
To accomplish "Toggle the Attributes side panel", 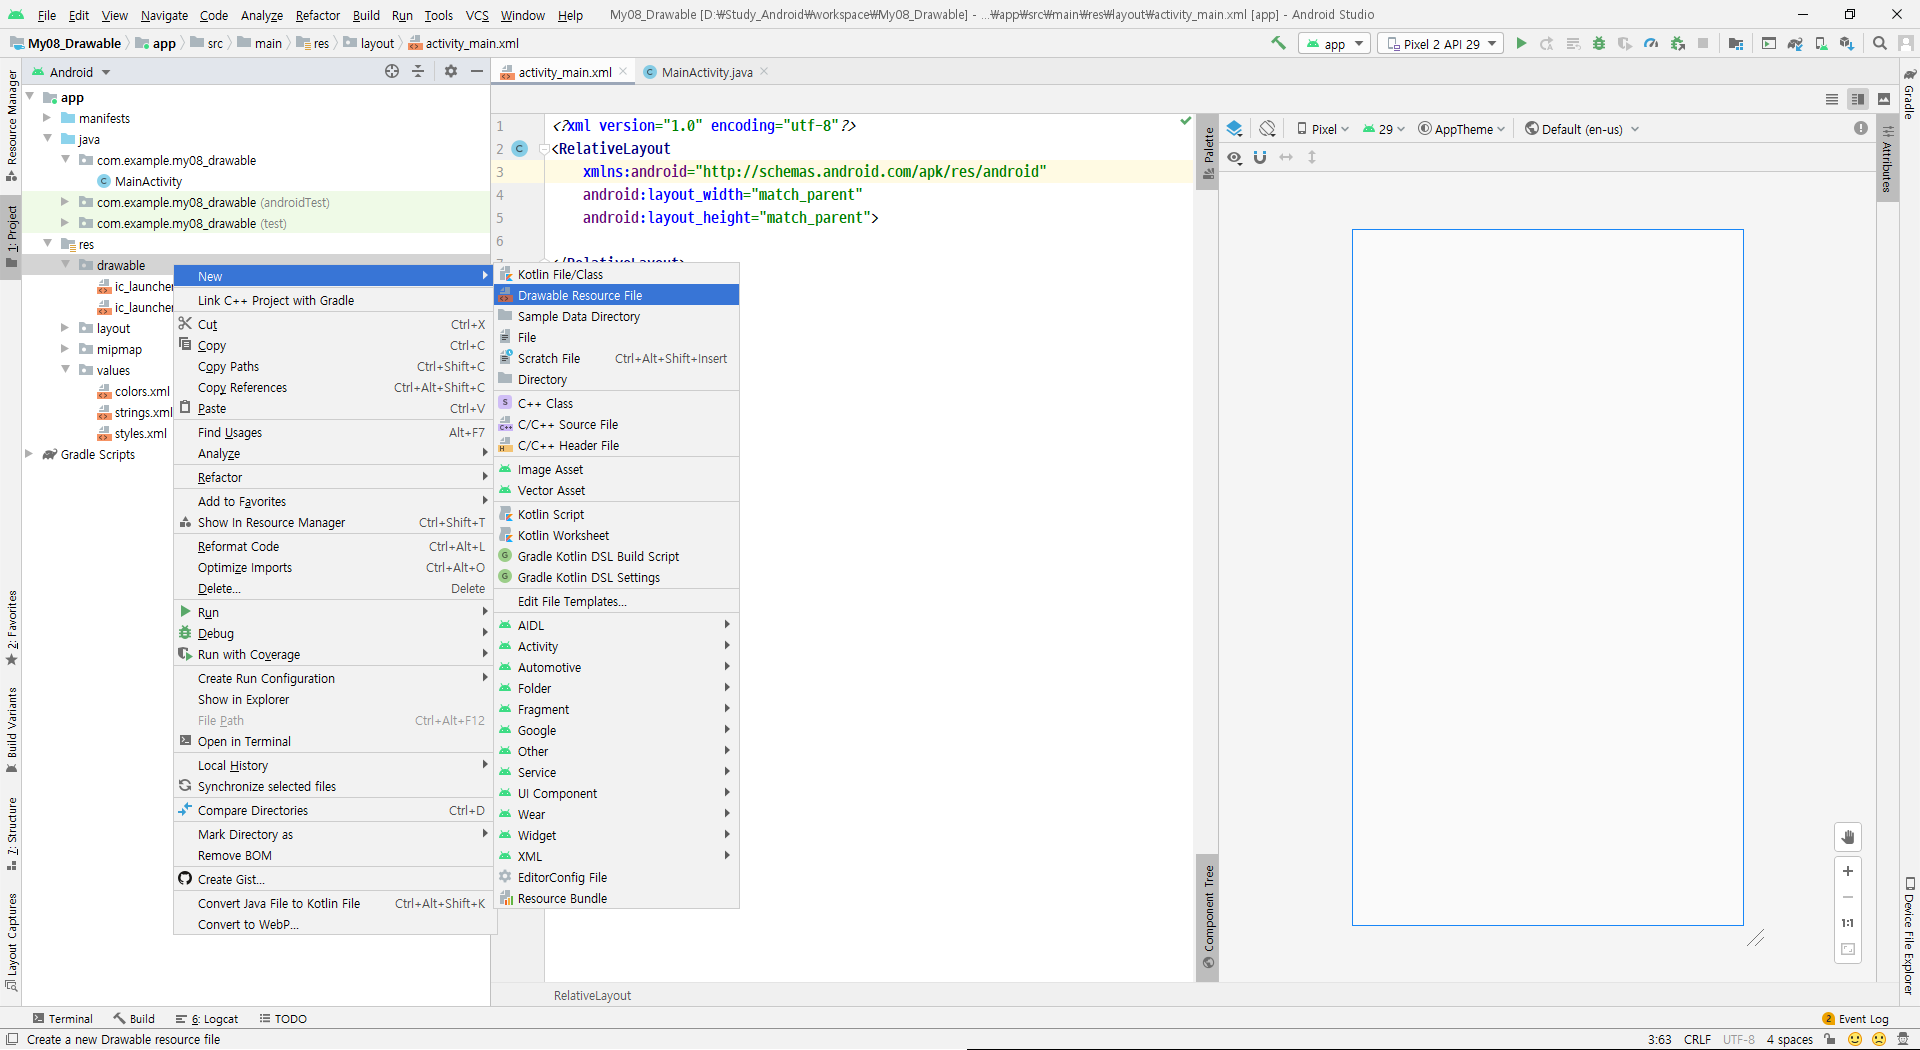I will (x=1887, y=159).
